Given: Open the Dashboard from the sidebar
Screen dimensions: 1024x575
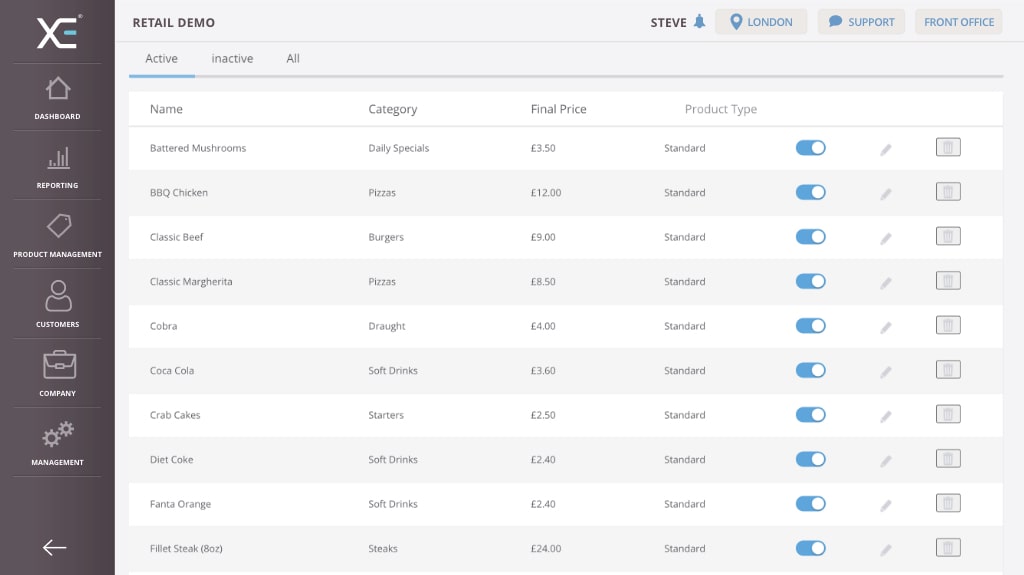Looking at the screenshot, I should [x=57, y=98].
